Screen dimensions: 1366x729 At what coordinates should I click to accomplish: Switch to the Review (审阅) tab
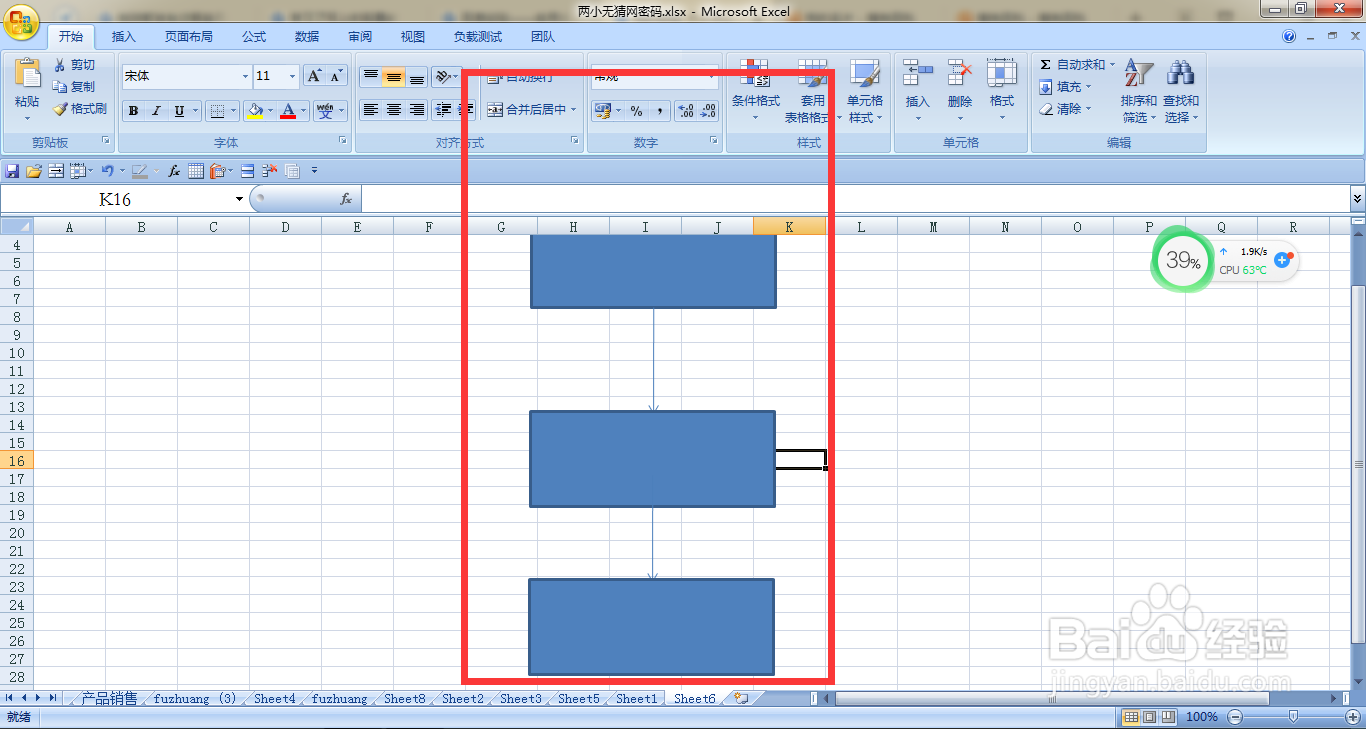360,37
